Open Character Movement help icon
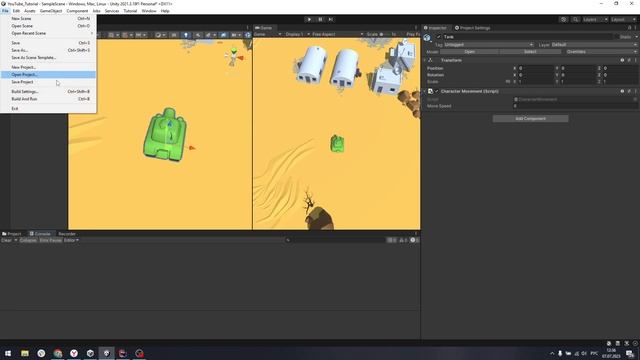Screen dimensions: 640x360 [x=622, y=91]
